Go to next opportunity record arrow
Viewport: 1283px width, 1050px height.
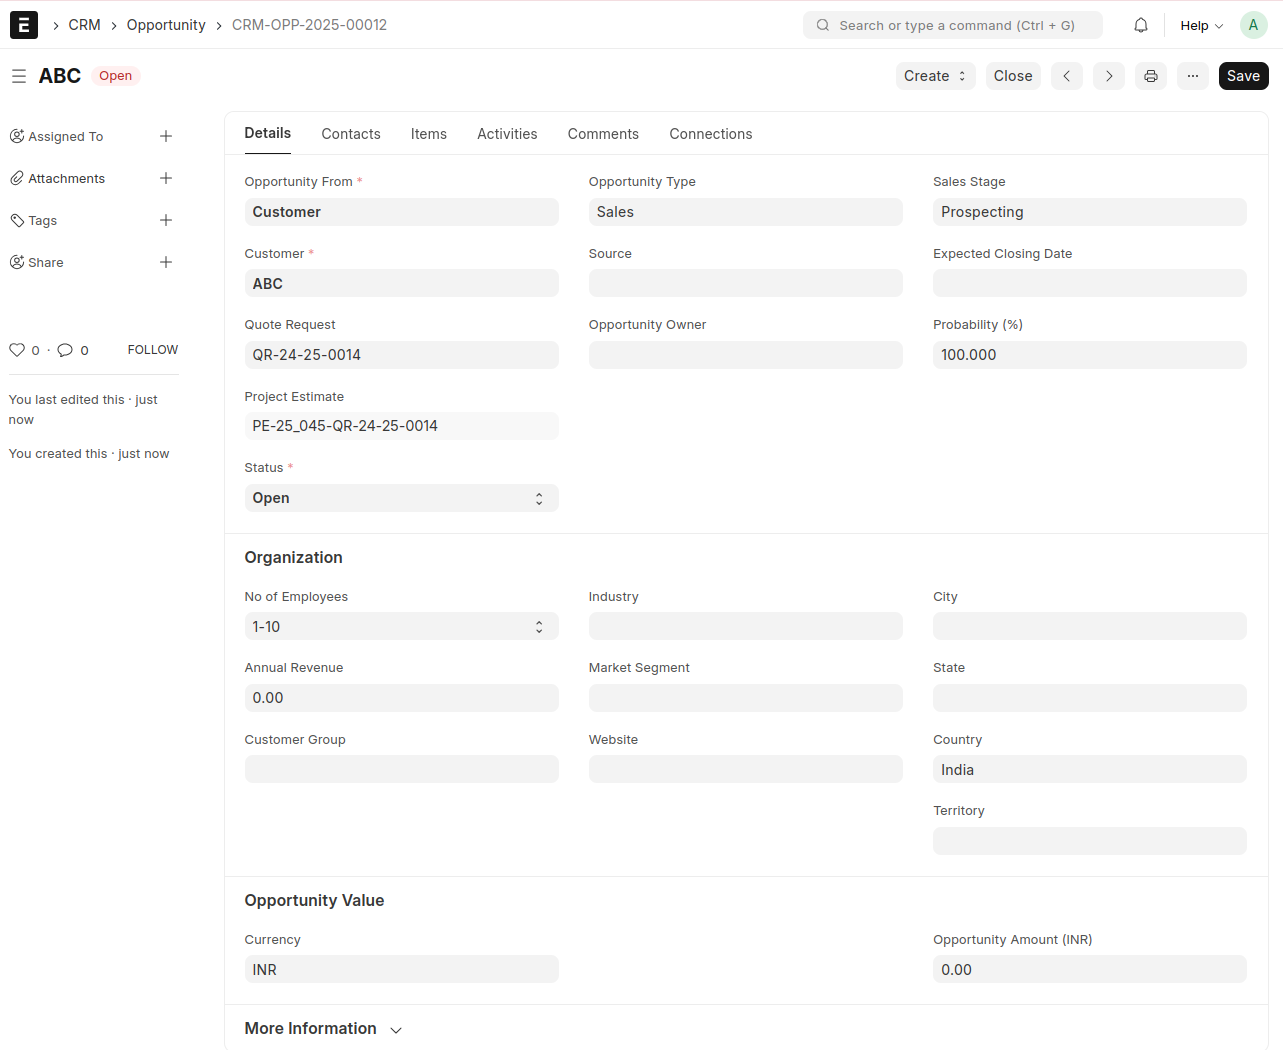point(1109,76)
